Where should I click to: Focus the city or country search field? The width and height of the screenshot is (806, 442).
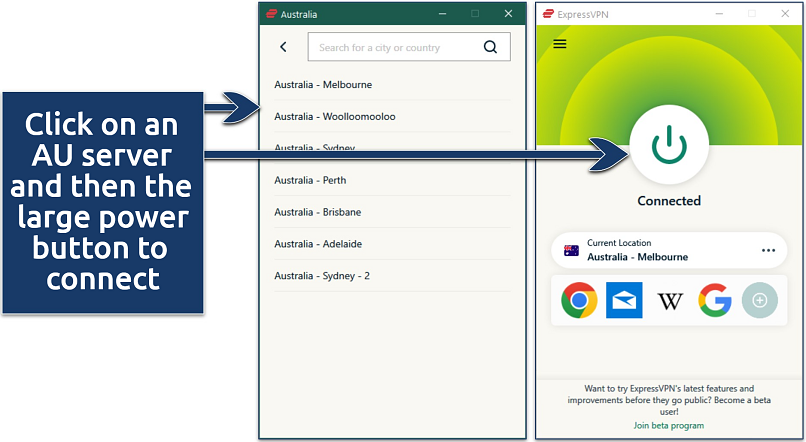409,47
